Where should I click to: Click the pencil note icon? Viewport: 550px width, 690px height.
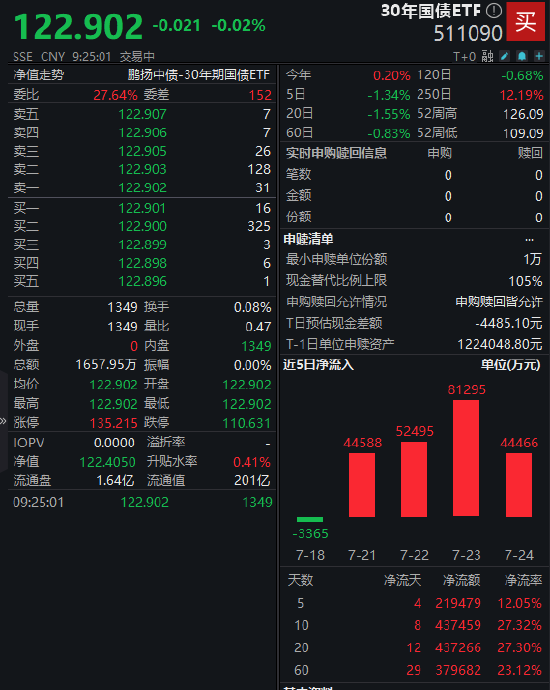tap(505, 56)
